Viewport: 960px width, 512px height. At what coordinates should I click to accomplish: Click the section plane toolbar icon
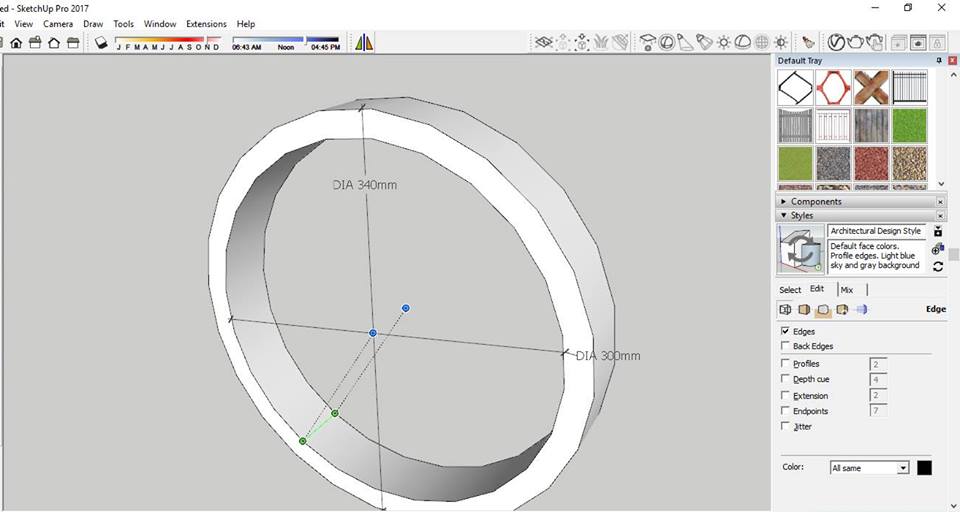click(545, 42)
